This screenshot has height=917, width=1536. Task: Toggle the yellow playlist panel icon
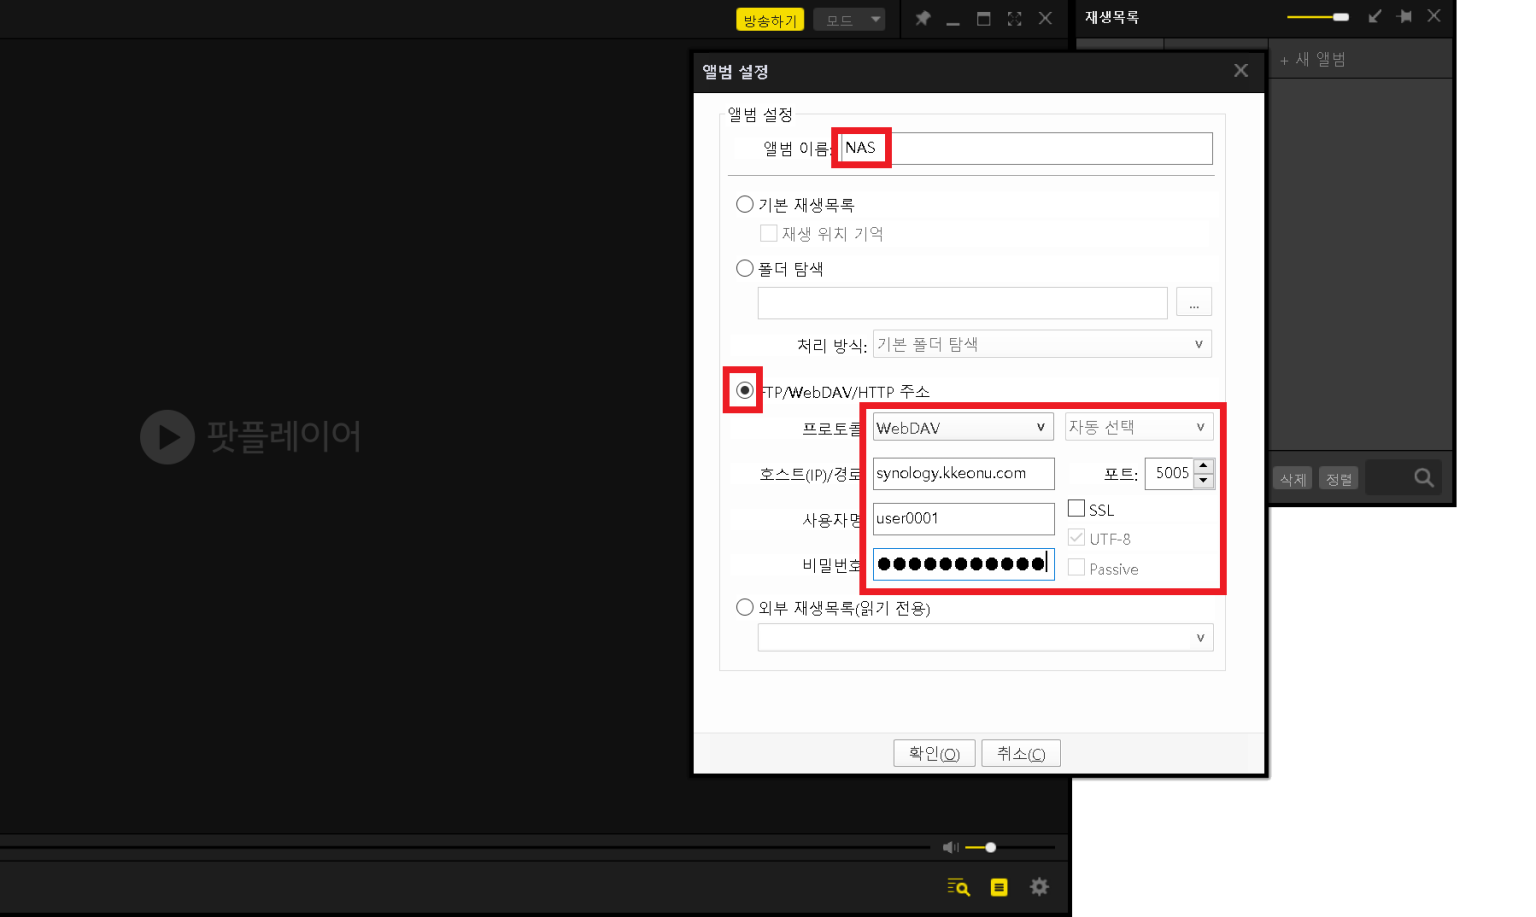[999, 887]
